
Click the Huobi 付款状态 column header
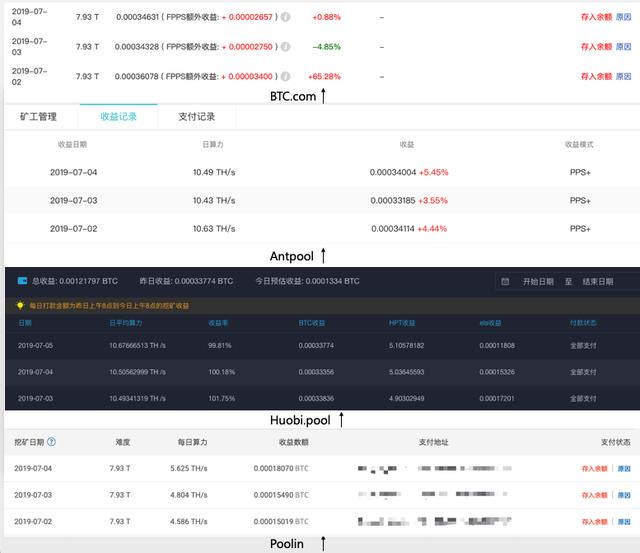pyautogui.click(x=583, y=323)
